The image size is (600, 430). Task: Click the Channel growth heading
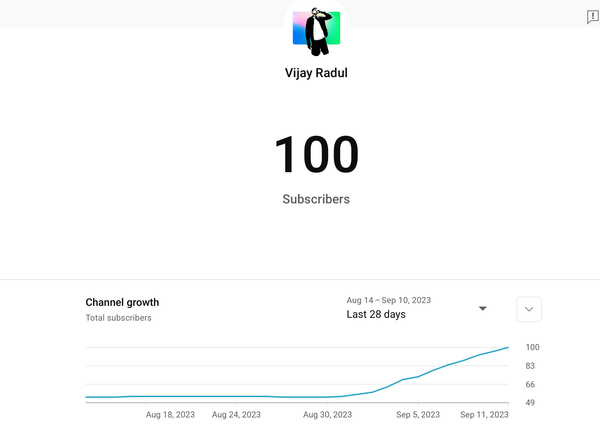tap(122, 302)
